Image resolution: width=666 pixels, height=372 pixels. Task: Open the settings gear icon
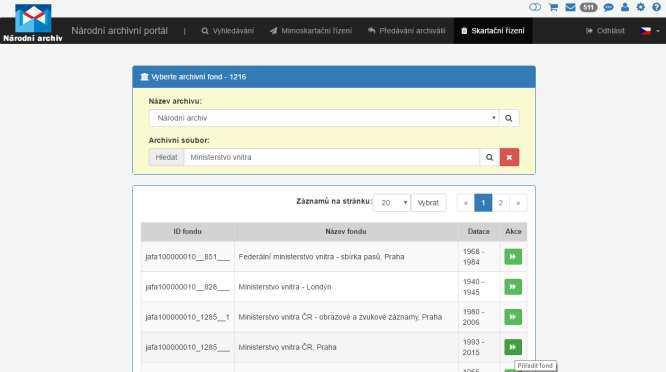(x=641, y=7)
